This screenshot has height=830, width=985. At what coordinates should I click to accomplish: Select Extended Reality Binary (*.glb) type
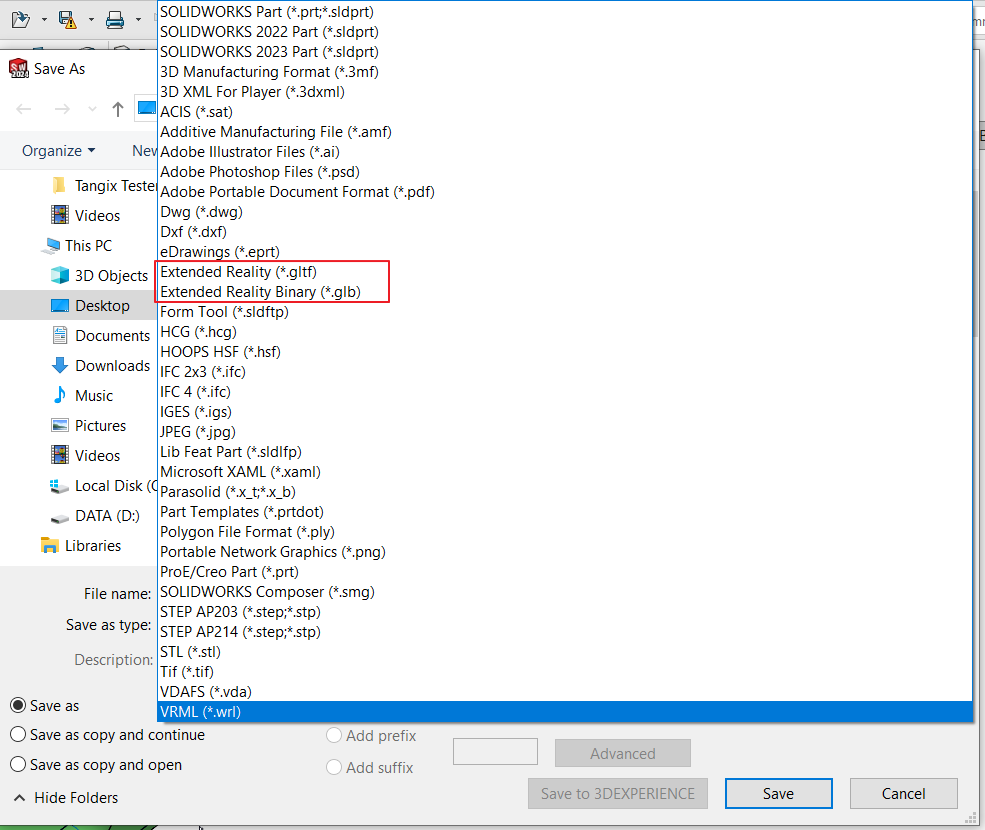pyautogui.click(x=564, y=292)
